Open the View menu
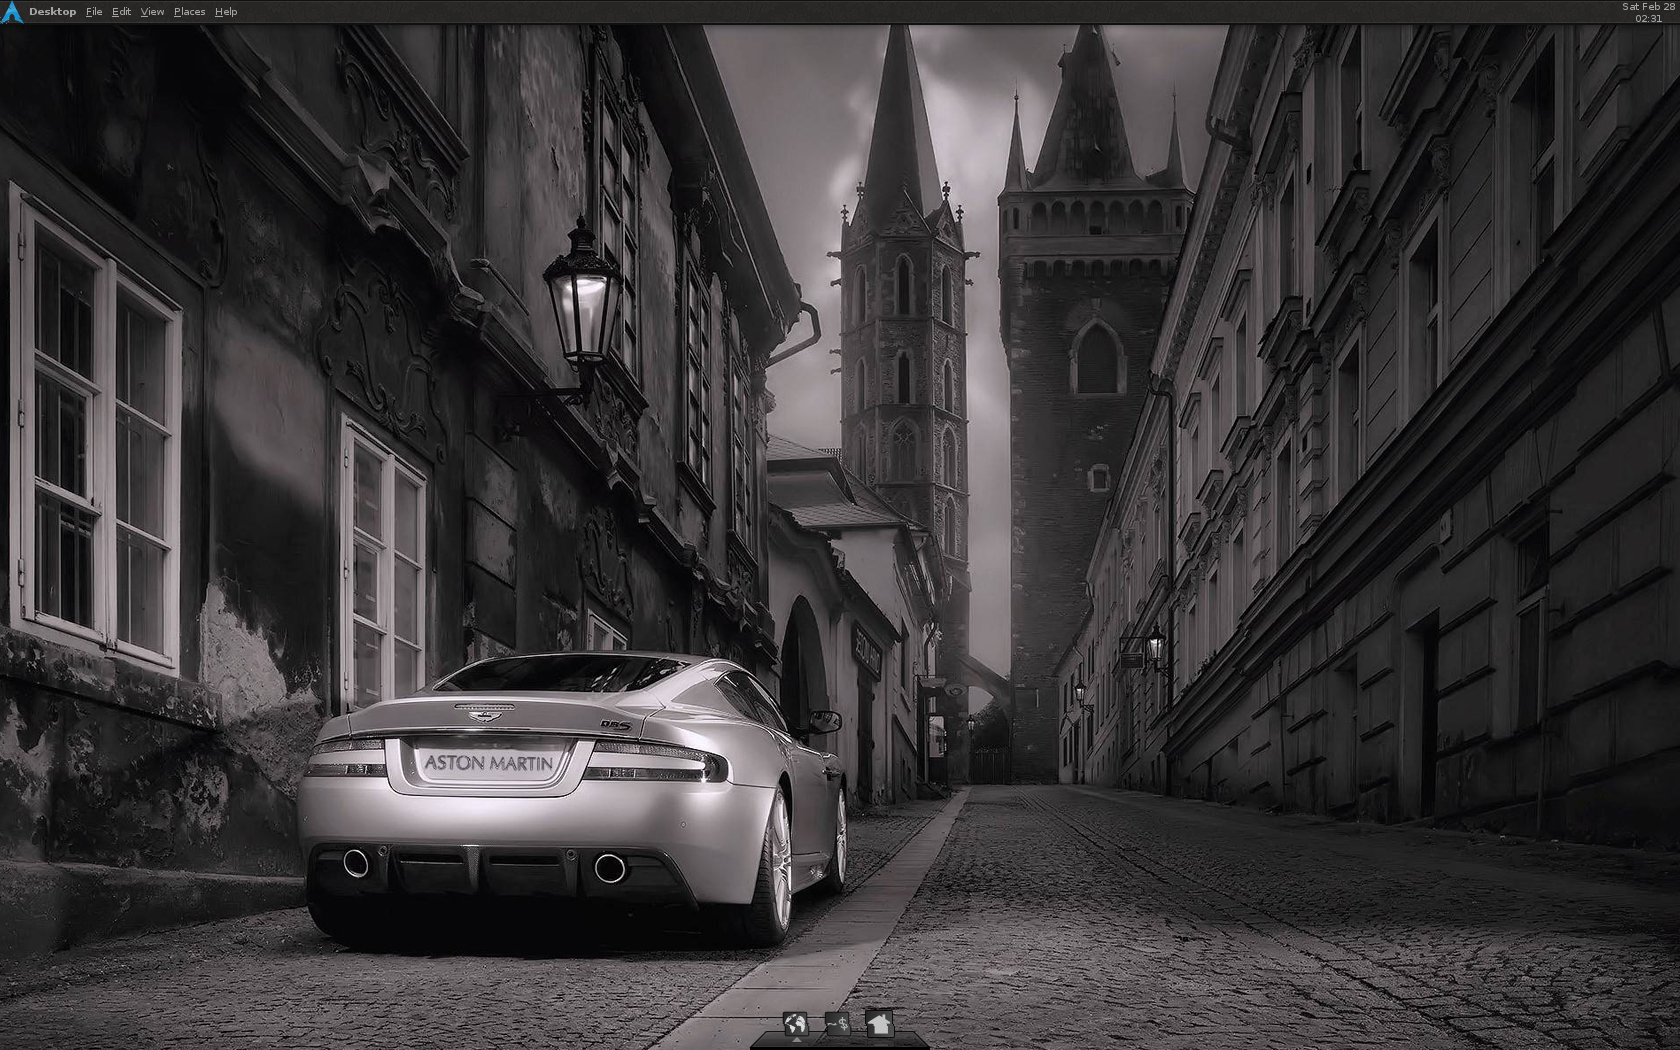 coord(152,12)
